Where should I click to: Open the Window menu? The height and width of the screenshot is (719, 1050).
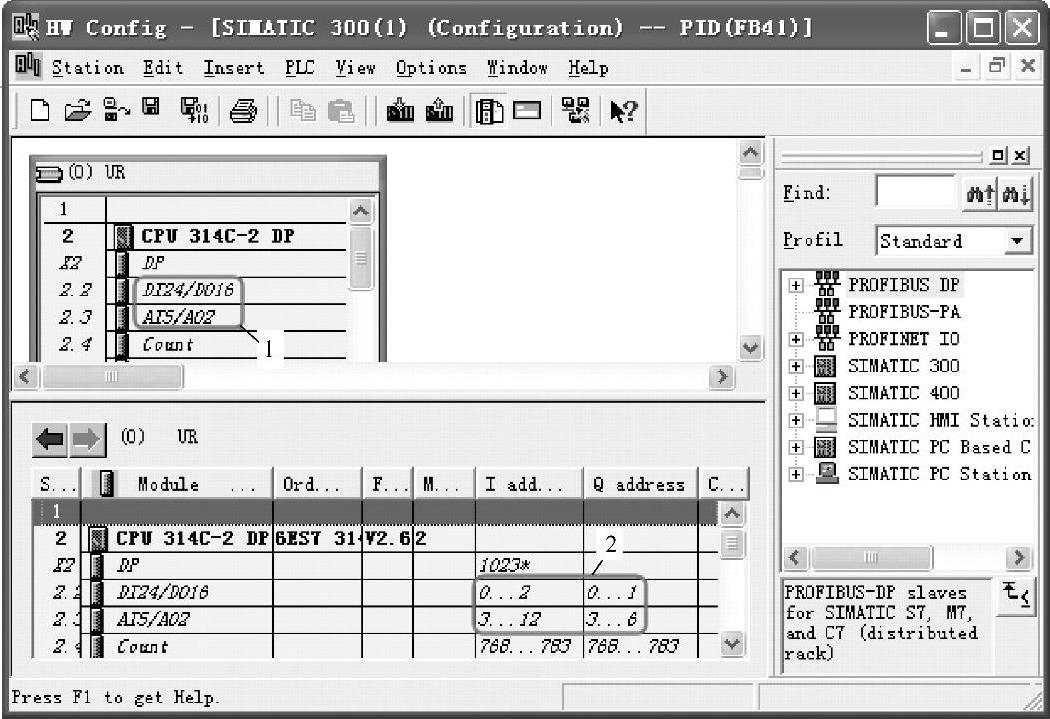[517, 68]
